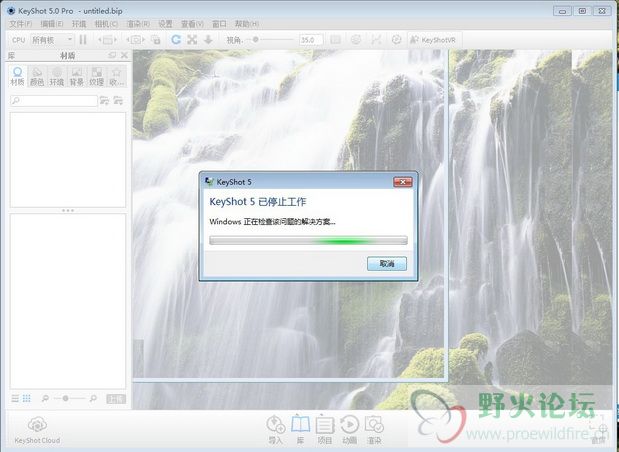619x452 pixels.
Task: Expand the CPU cores 所有核 dropdown
Action: [52, 40]
